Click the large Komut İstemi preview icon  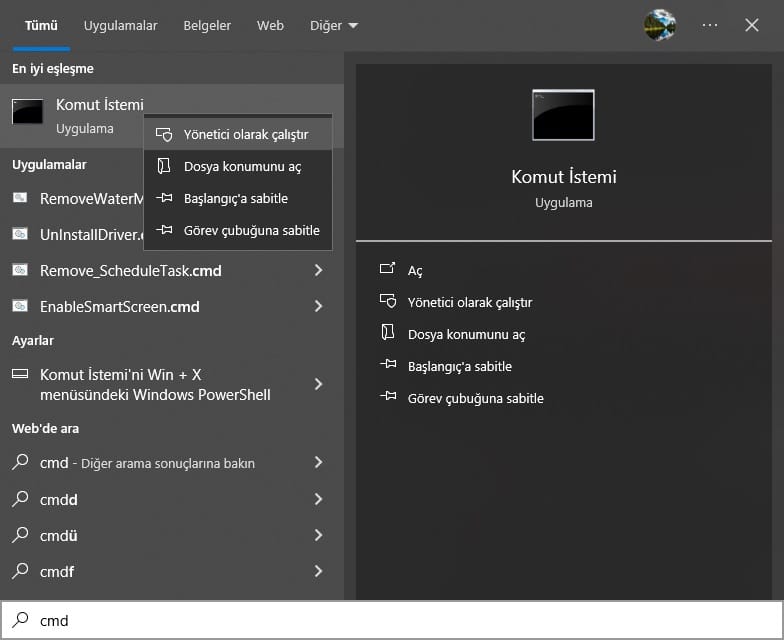[563, 115]
